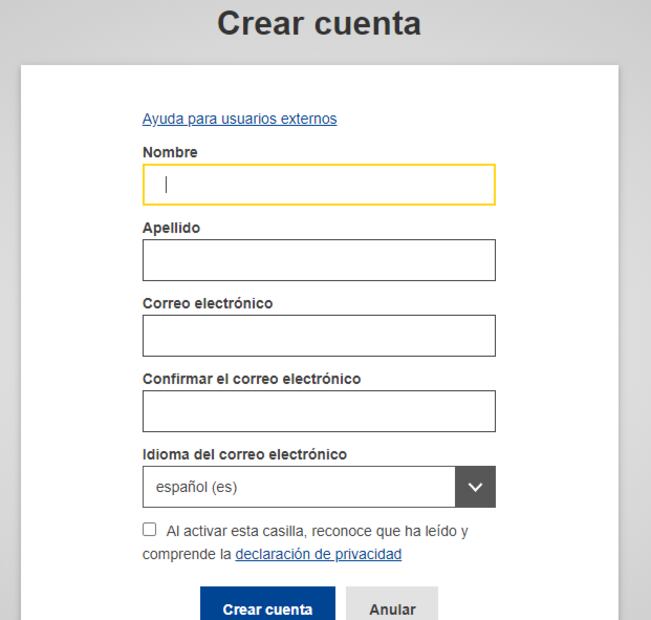Open the Ayuda para usuarios externos link
Image resolution: width=651 pixels, height=620 pixels.
[x=239, y=119]
